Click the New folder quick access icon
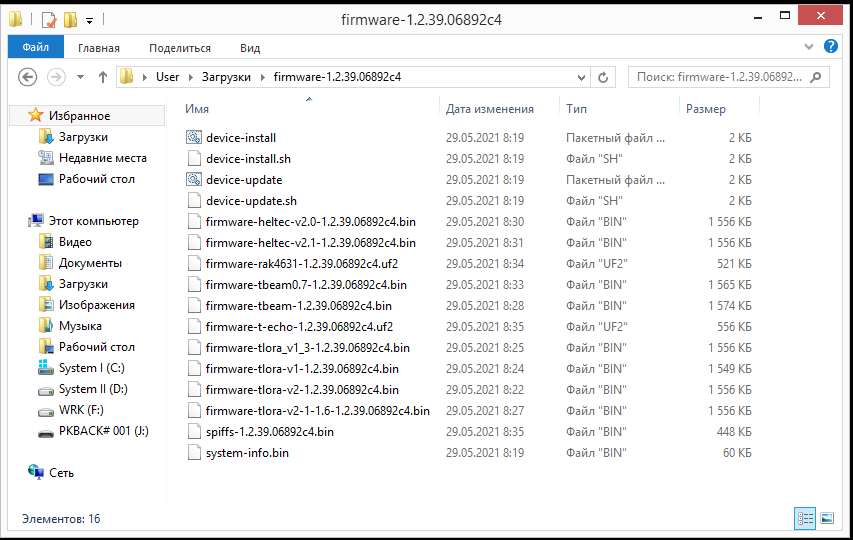Image resolution: width=853 pixels, height=540 pixels. [70, 20]
